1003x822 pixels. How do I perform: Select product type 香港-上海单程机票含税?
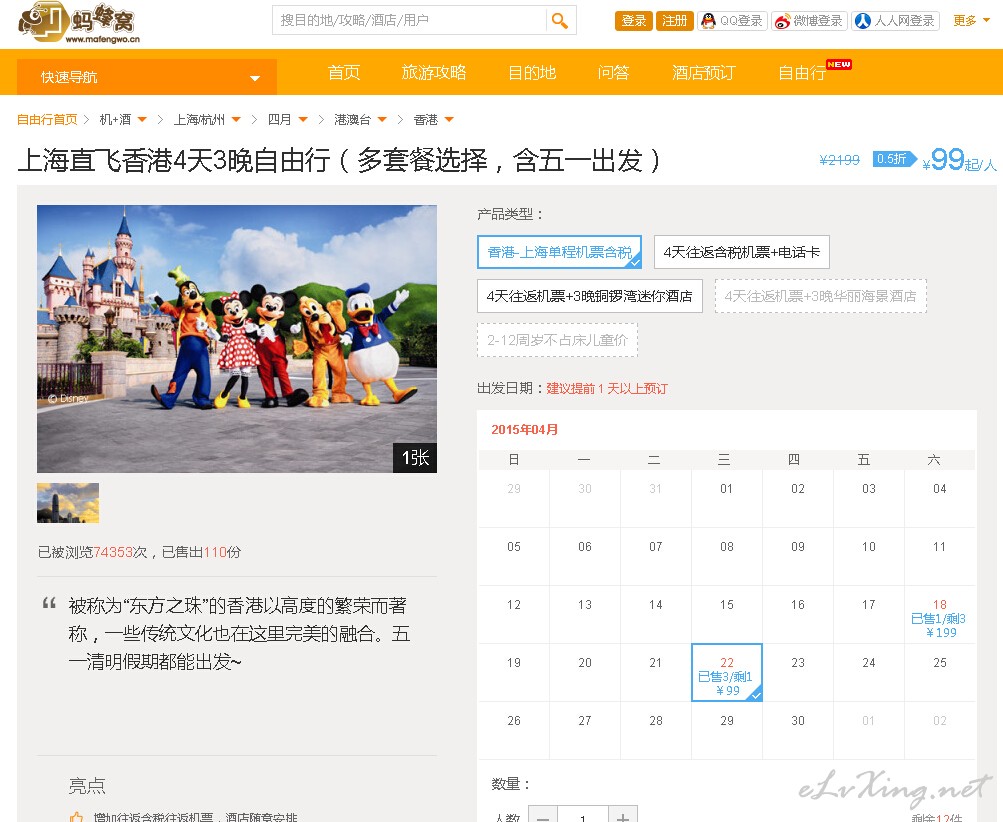coord(560,252)
